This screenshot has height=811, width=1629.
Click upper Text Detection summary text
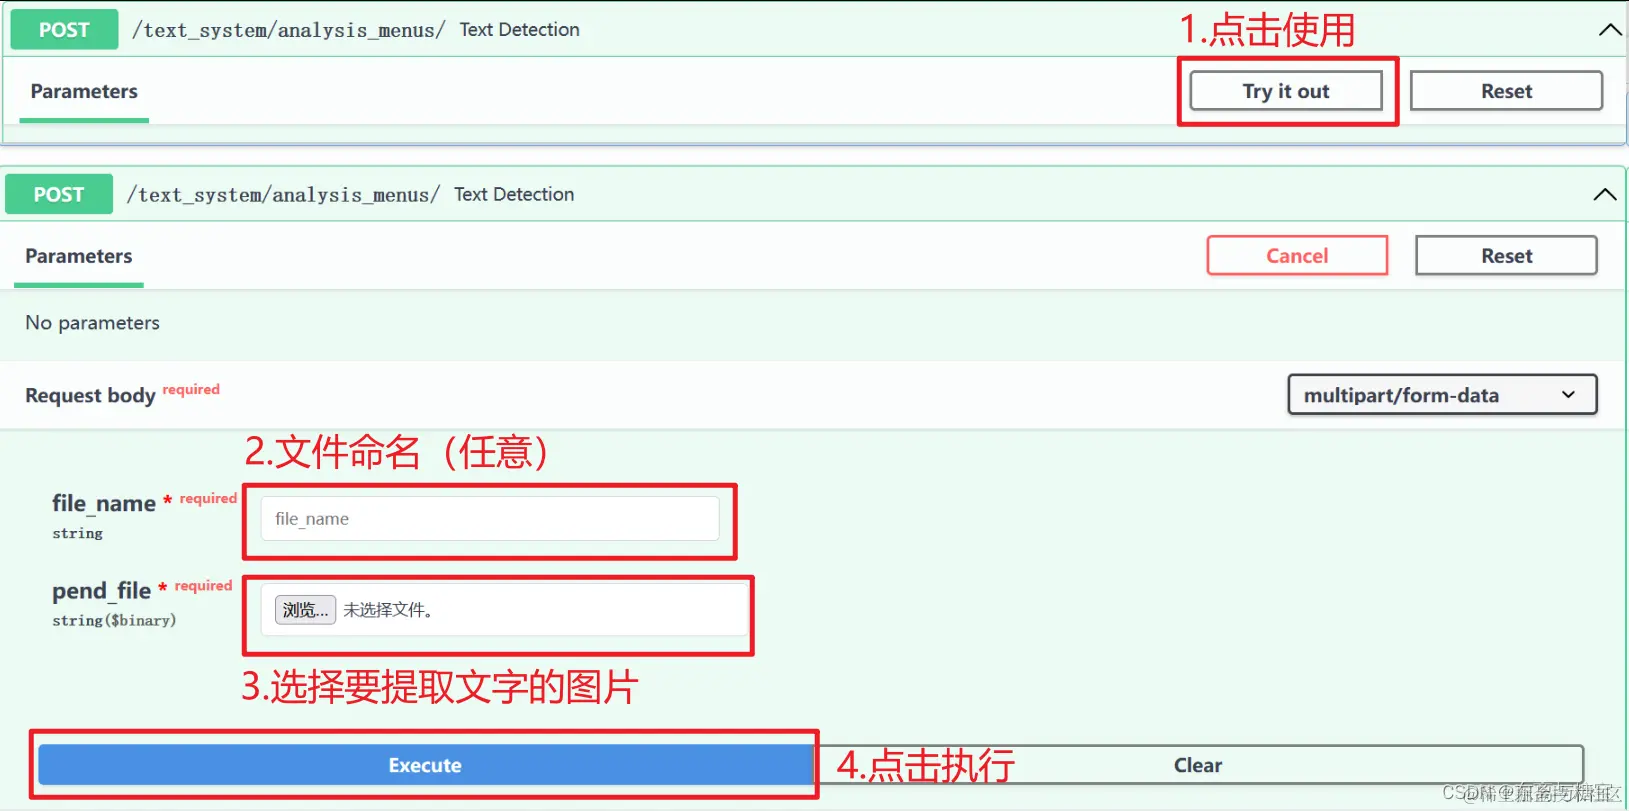coord(520,30)
